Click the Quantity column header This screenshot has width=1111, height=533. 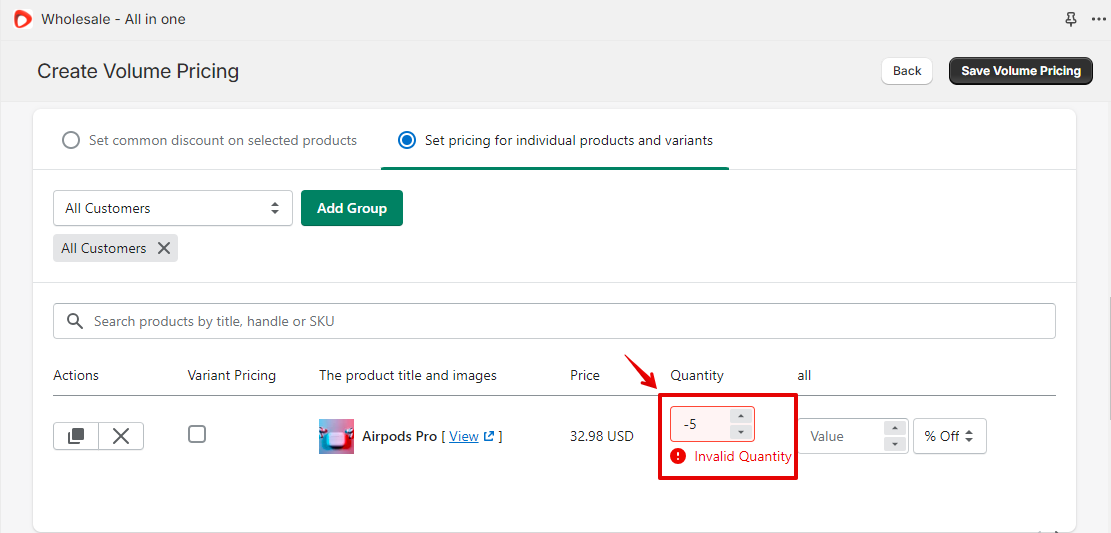point(697,376)
